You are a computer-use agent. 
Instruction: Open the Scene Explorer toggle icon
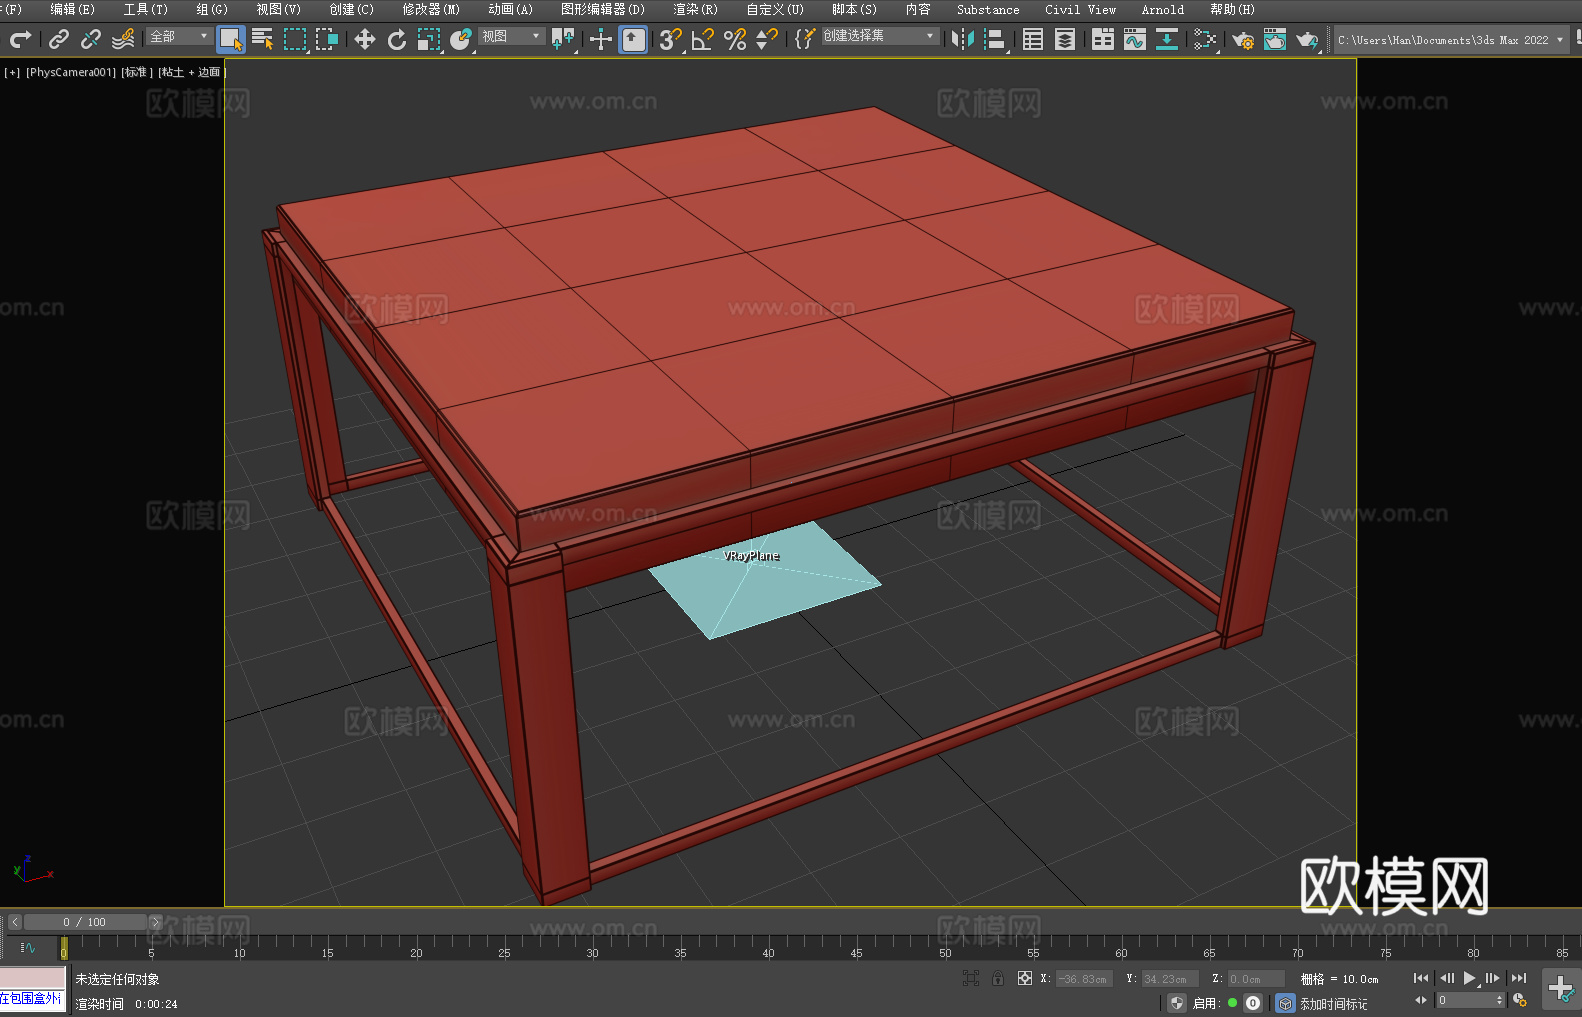coord(1033,39)
